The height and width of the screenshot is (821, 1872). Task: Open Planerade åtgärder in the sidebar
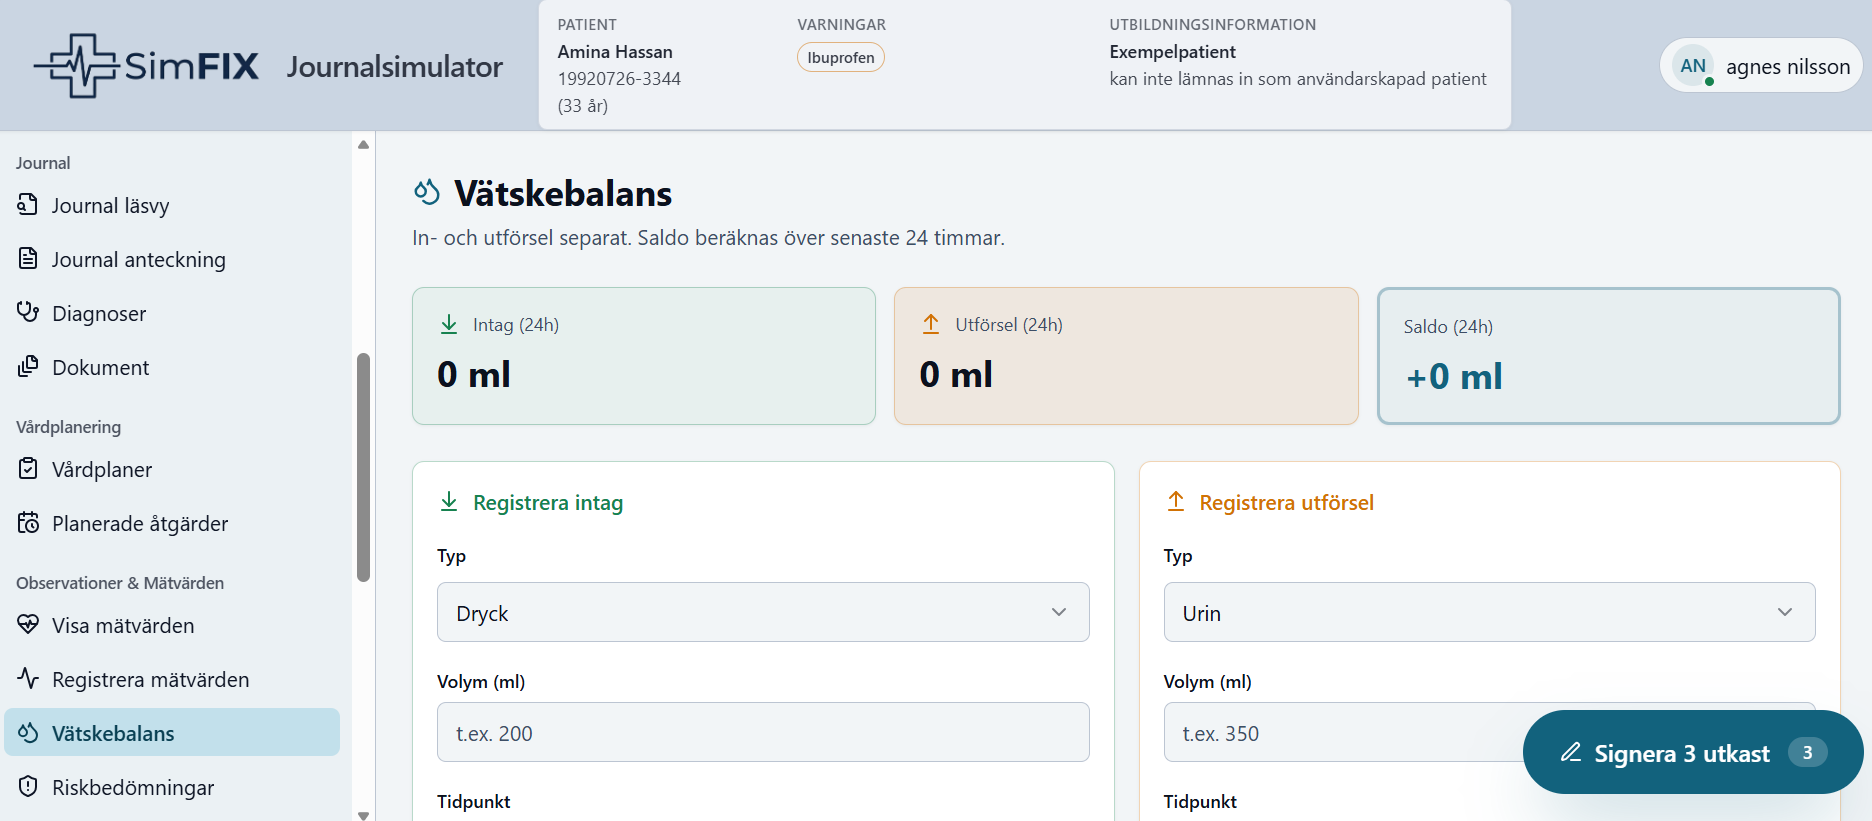pos(172,523)
